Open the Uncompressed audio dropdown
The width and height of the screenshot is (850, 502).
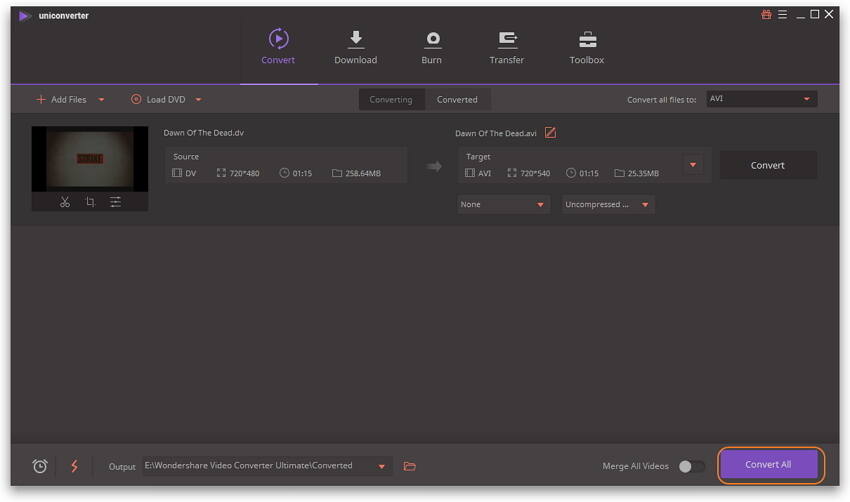click(x=608, y=204)
